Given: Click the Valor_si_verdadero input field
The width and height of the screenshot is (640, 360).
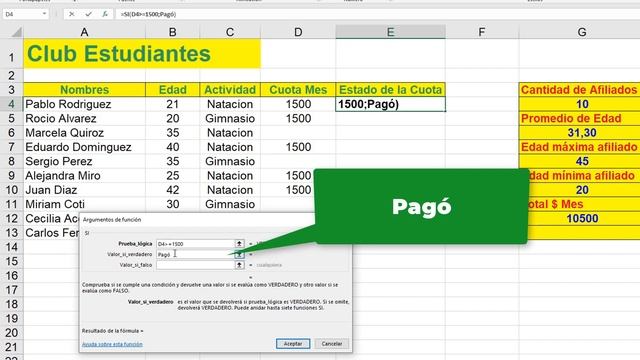Looking at the screenshot, I should click(195, 254).
